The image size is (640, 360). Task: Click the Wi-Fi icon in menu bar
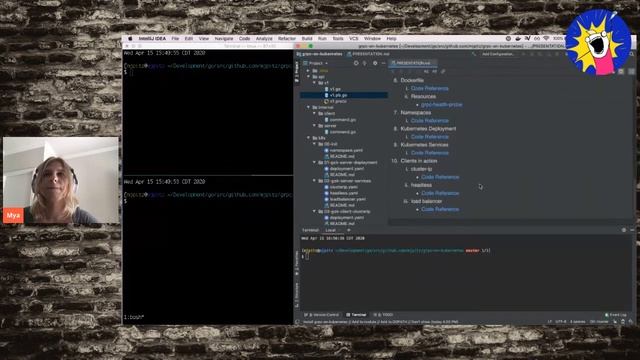[x=546, y=38]
